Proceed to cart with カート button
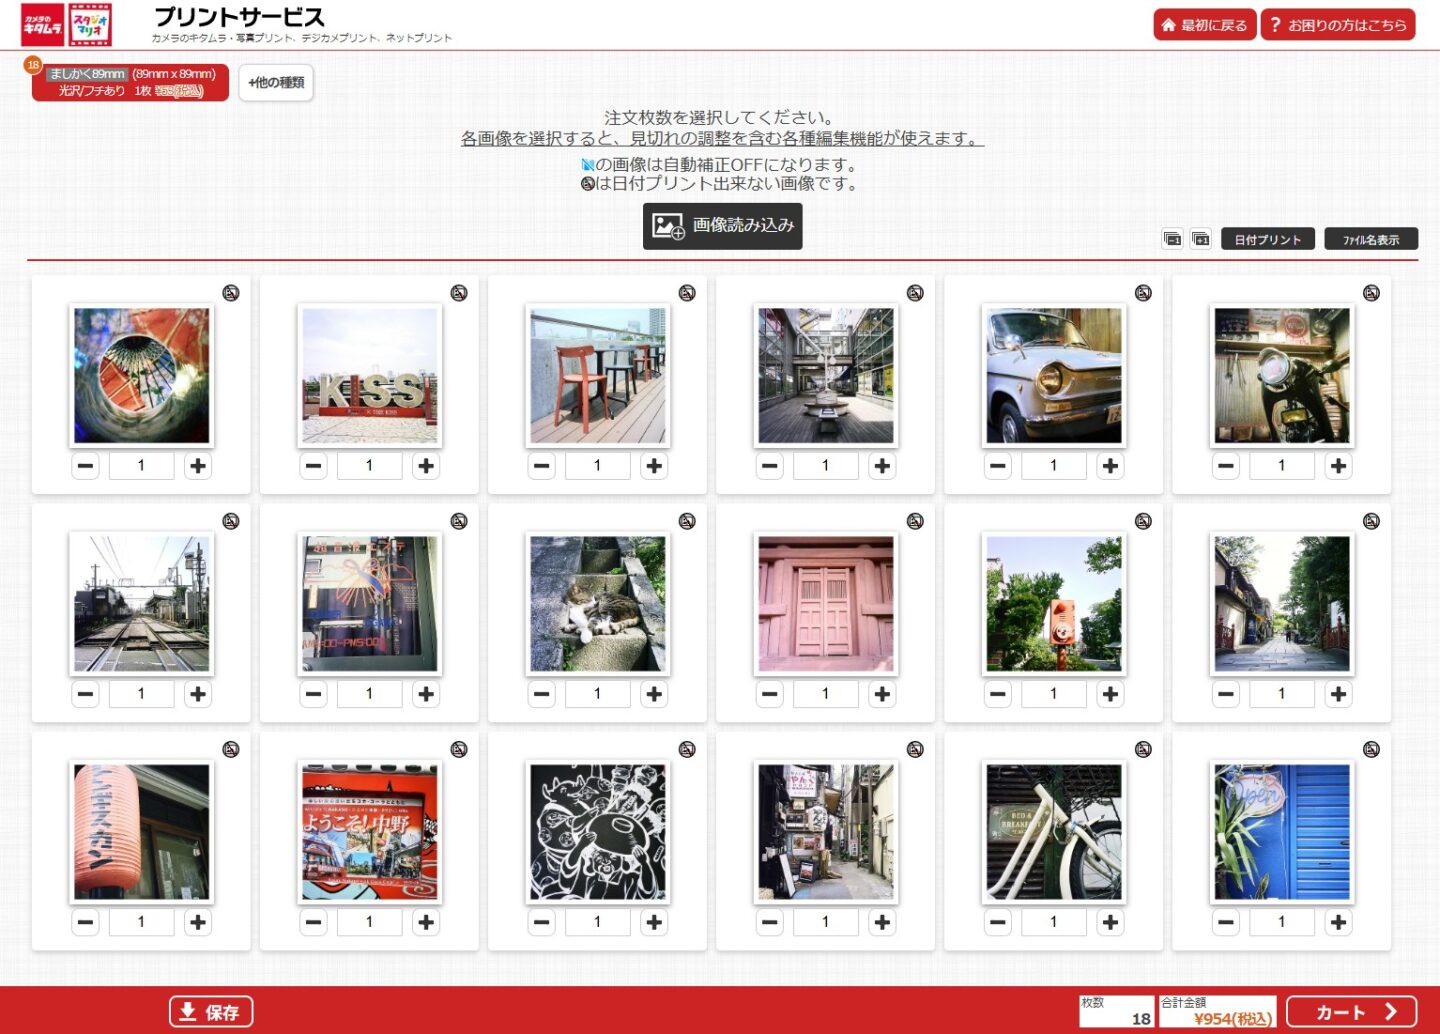 click(1351, 1012)
